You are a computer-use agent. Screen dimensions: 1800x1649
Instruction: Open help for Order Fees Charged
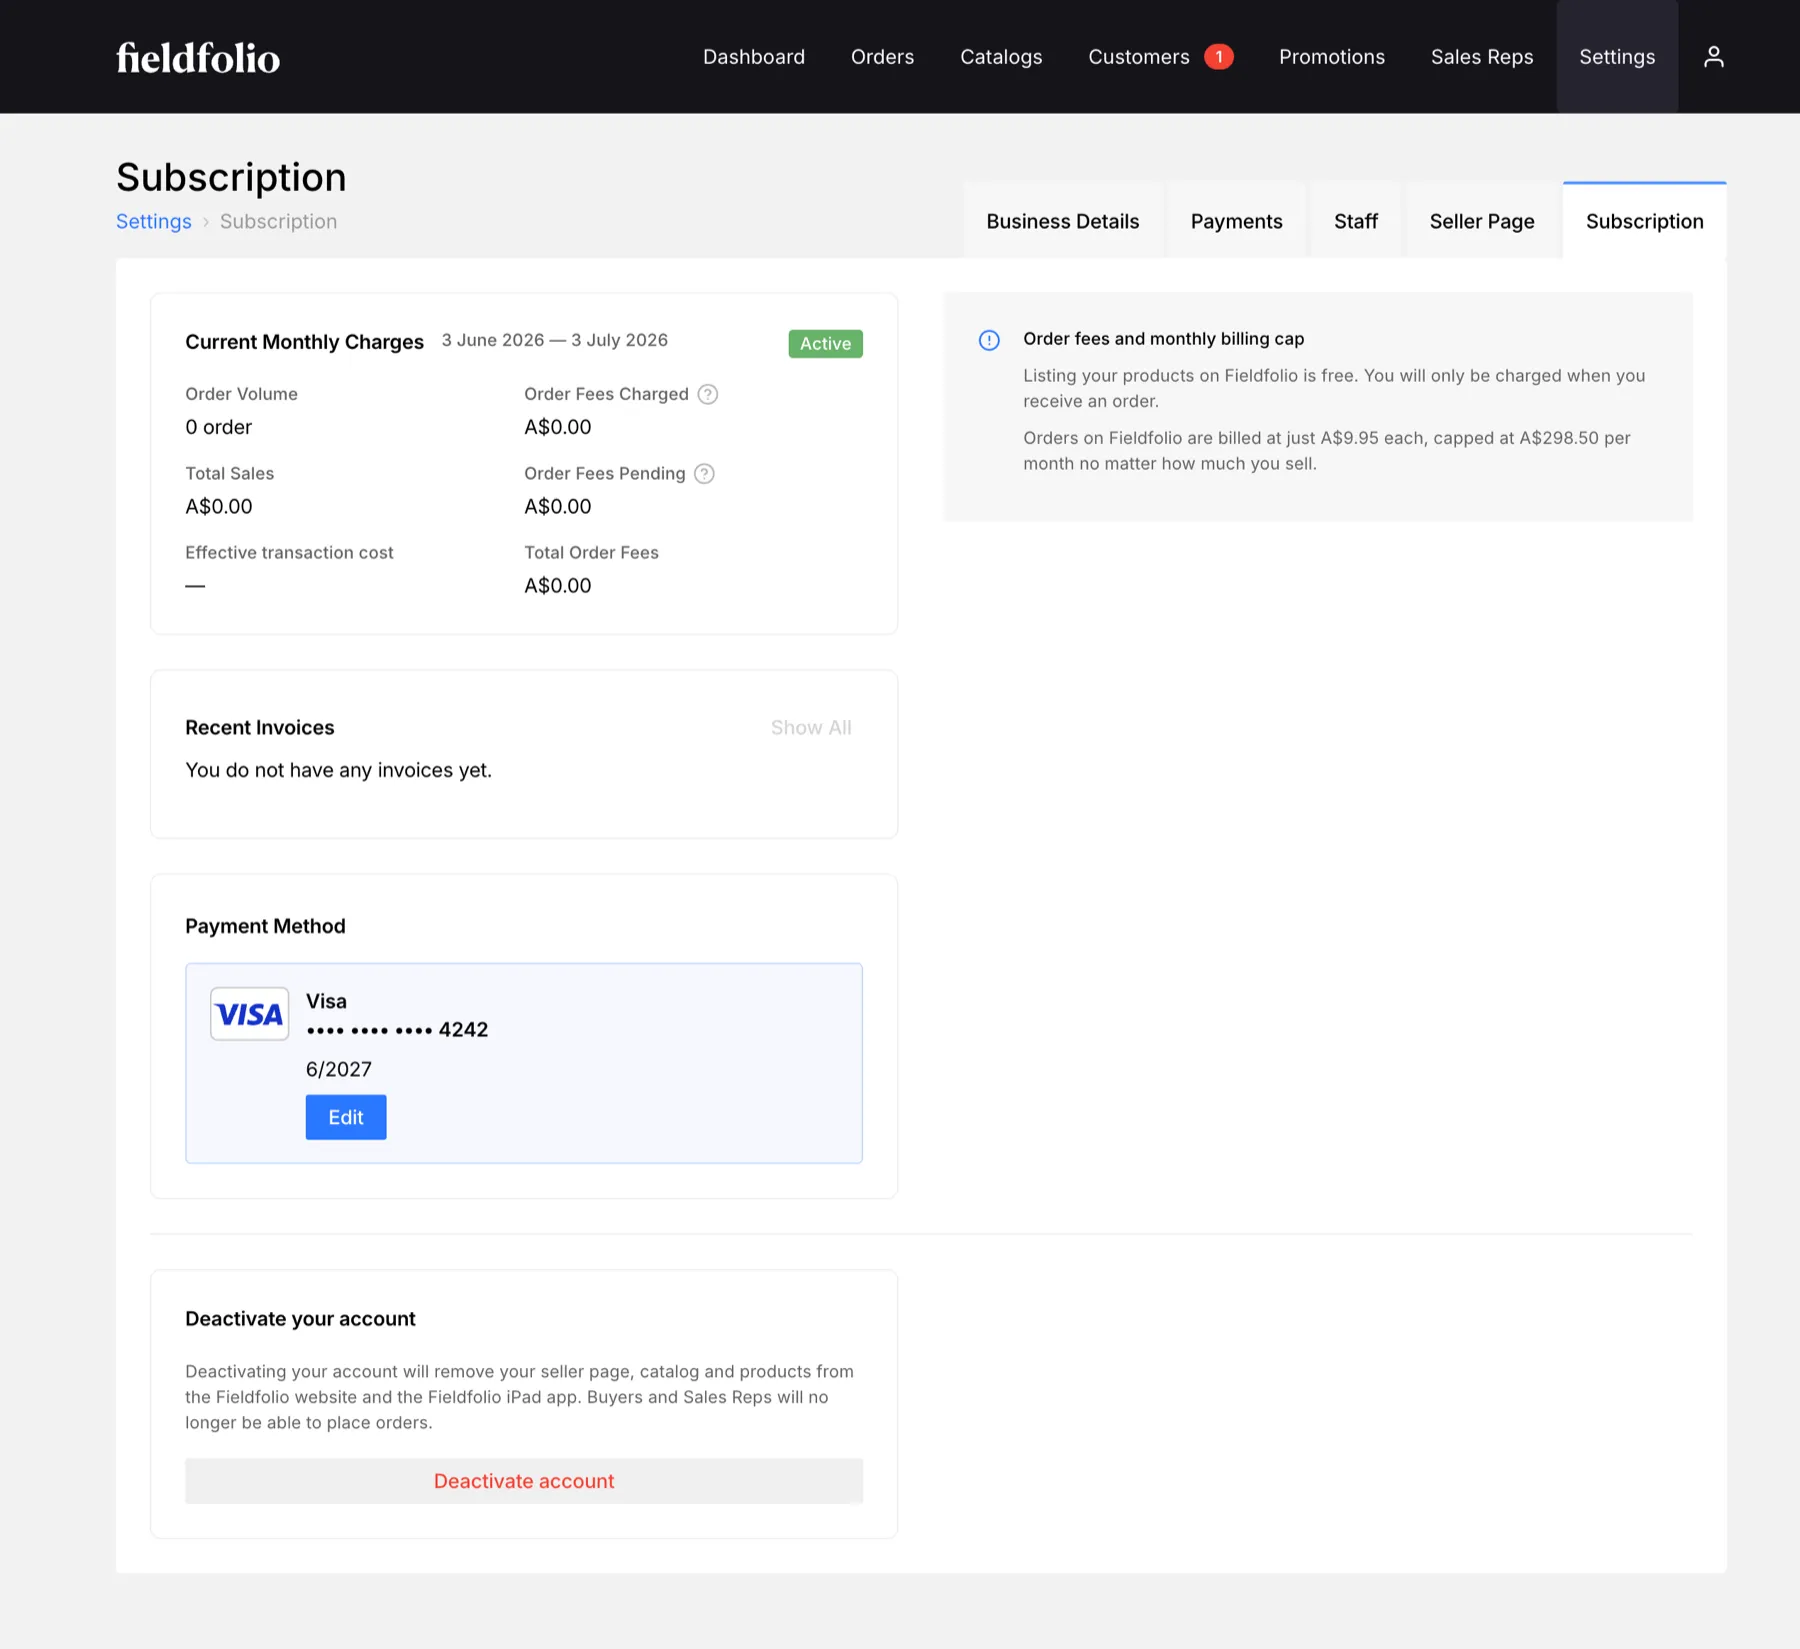[708, 394]
